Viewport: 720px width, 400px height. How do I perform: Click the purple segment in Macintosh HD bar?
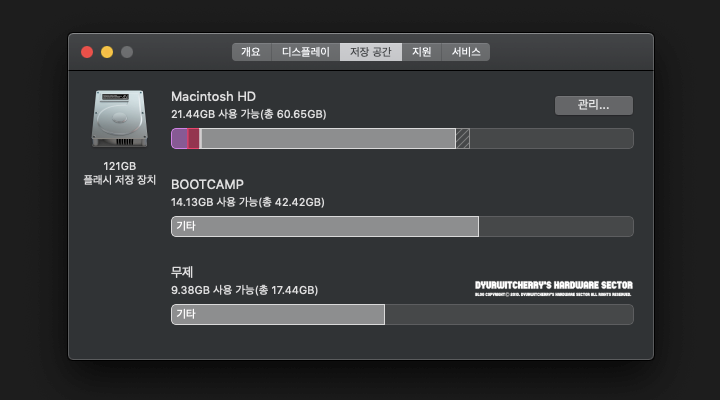(180, 139)
